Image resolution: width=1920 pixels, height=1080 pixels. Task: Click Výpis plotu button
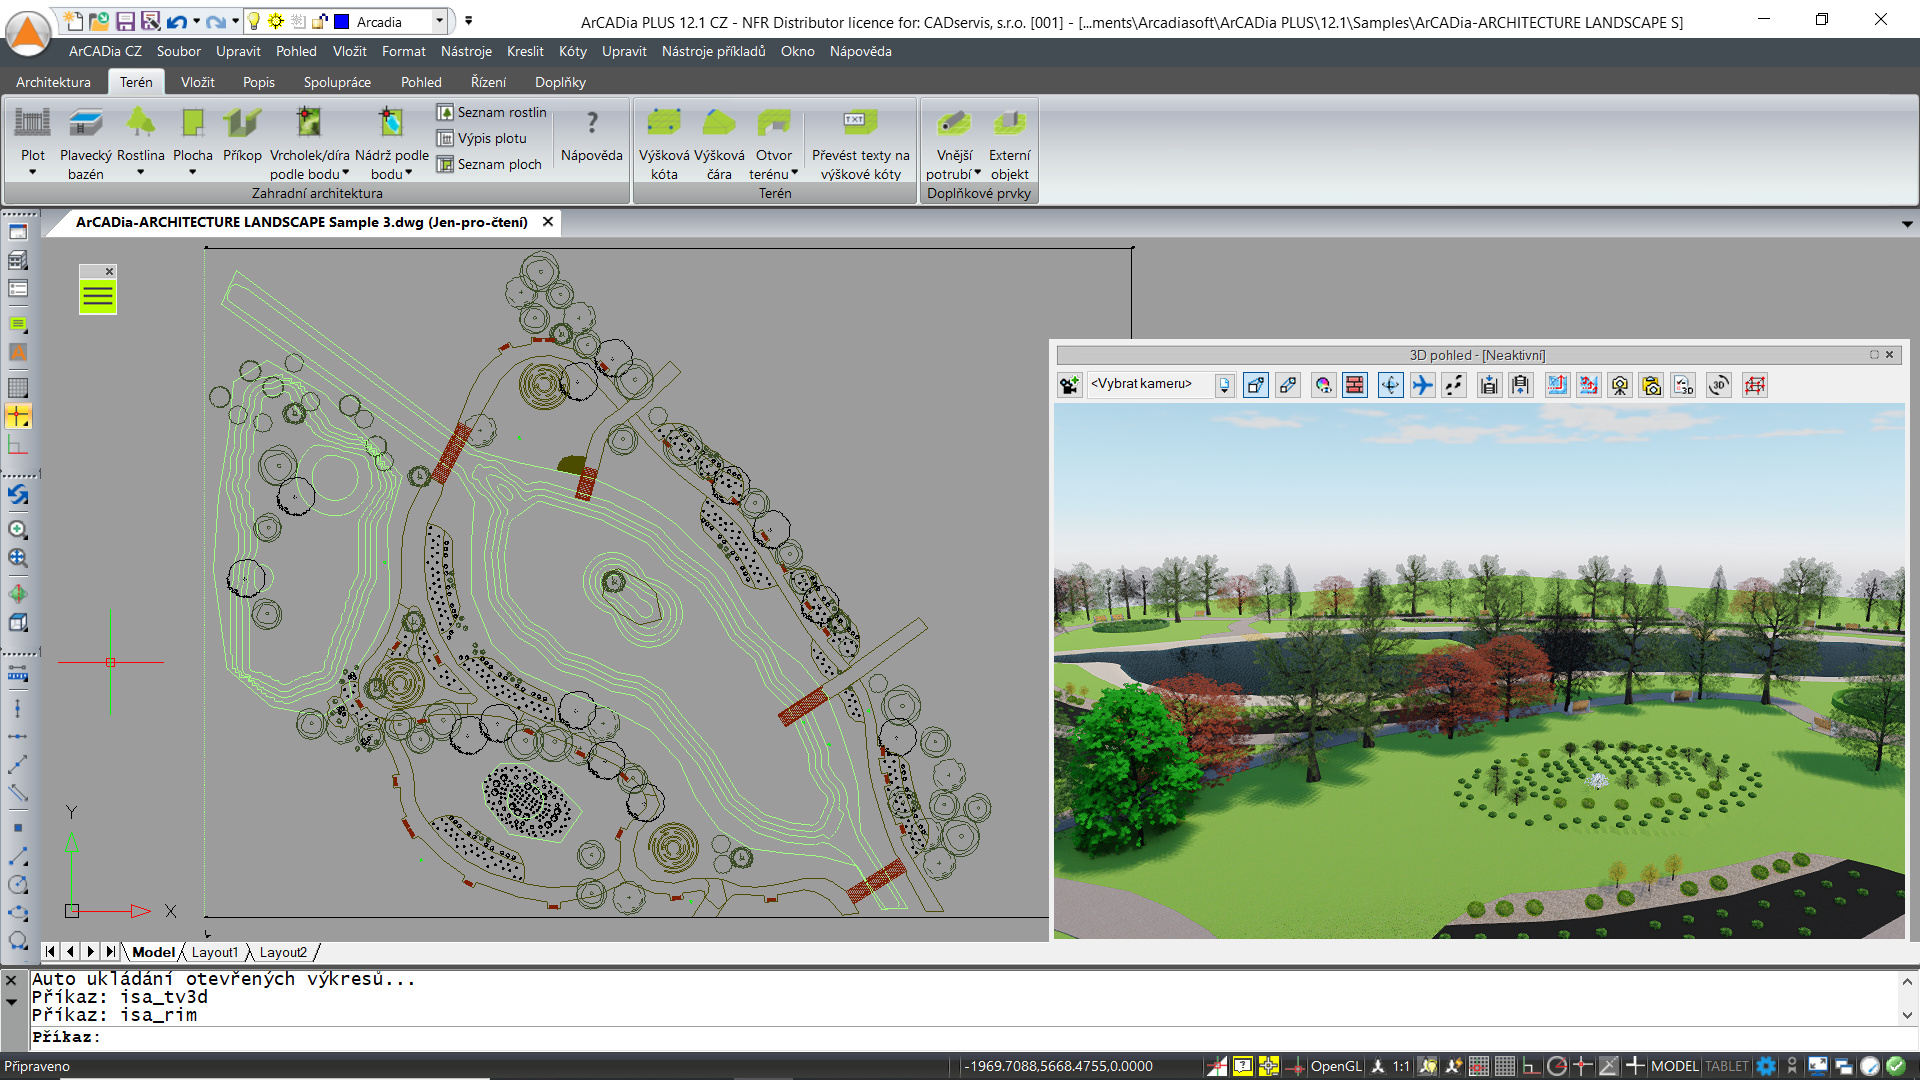pos(482,138)
